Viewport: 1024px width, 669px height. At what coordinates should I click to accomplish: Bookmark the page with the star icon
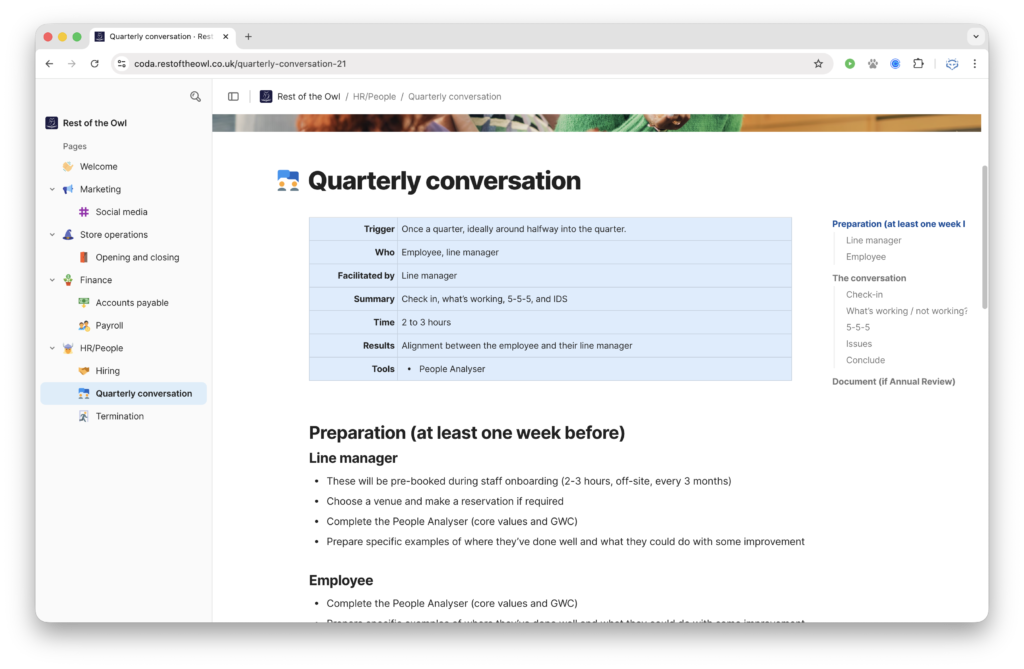[x=818, y=63]
